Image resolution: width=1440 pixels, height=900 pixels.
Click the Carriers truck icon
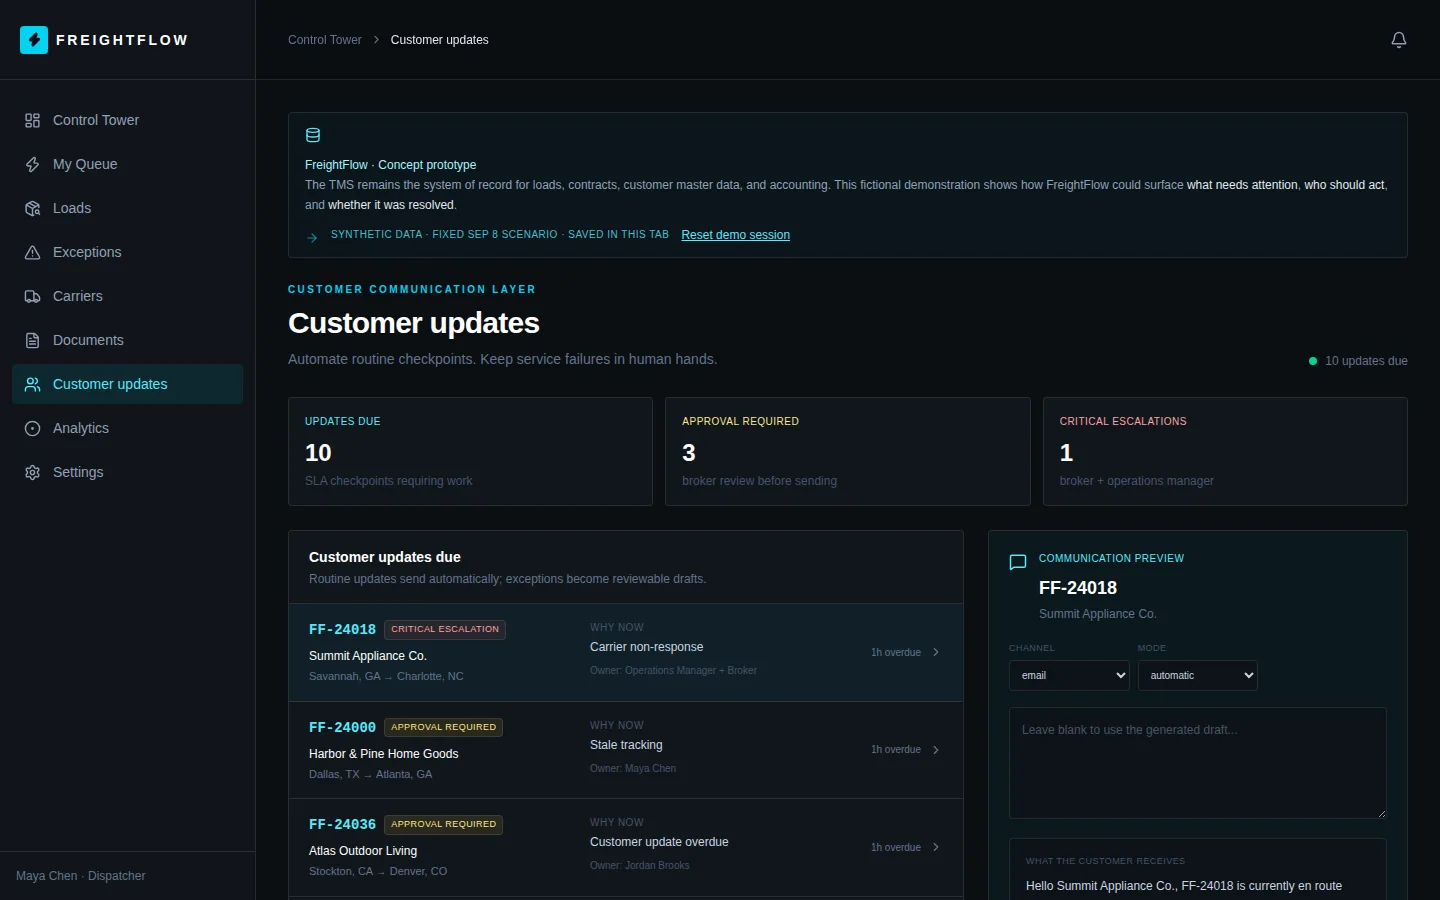[32, 296]
